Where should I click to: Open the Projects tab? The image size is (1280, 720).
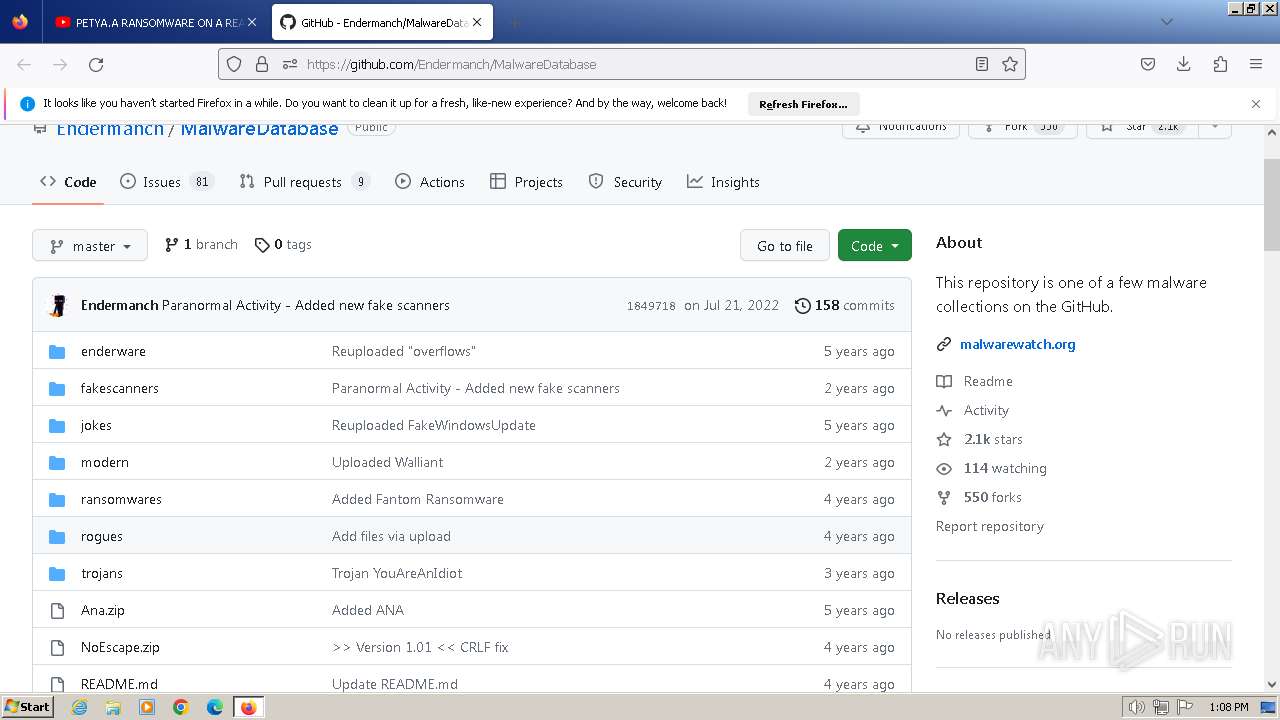[x=526, y=182]
